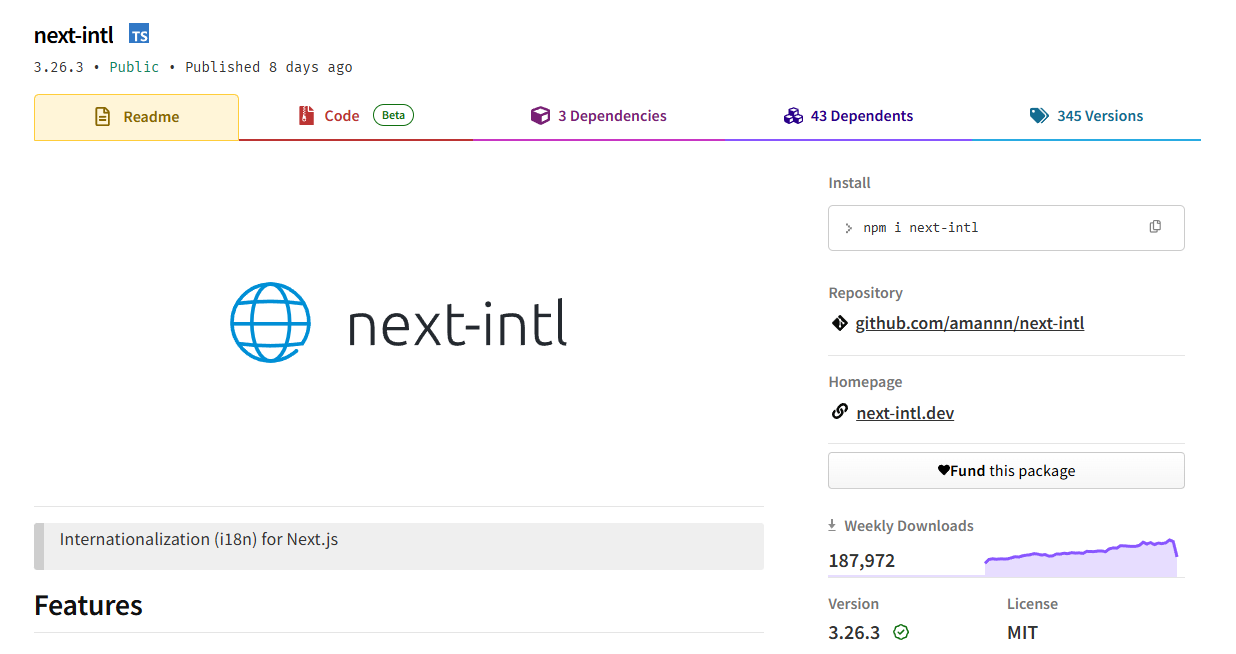
Task: Click the git repository diamond icon
Action: point(839,323)
